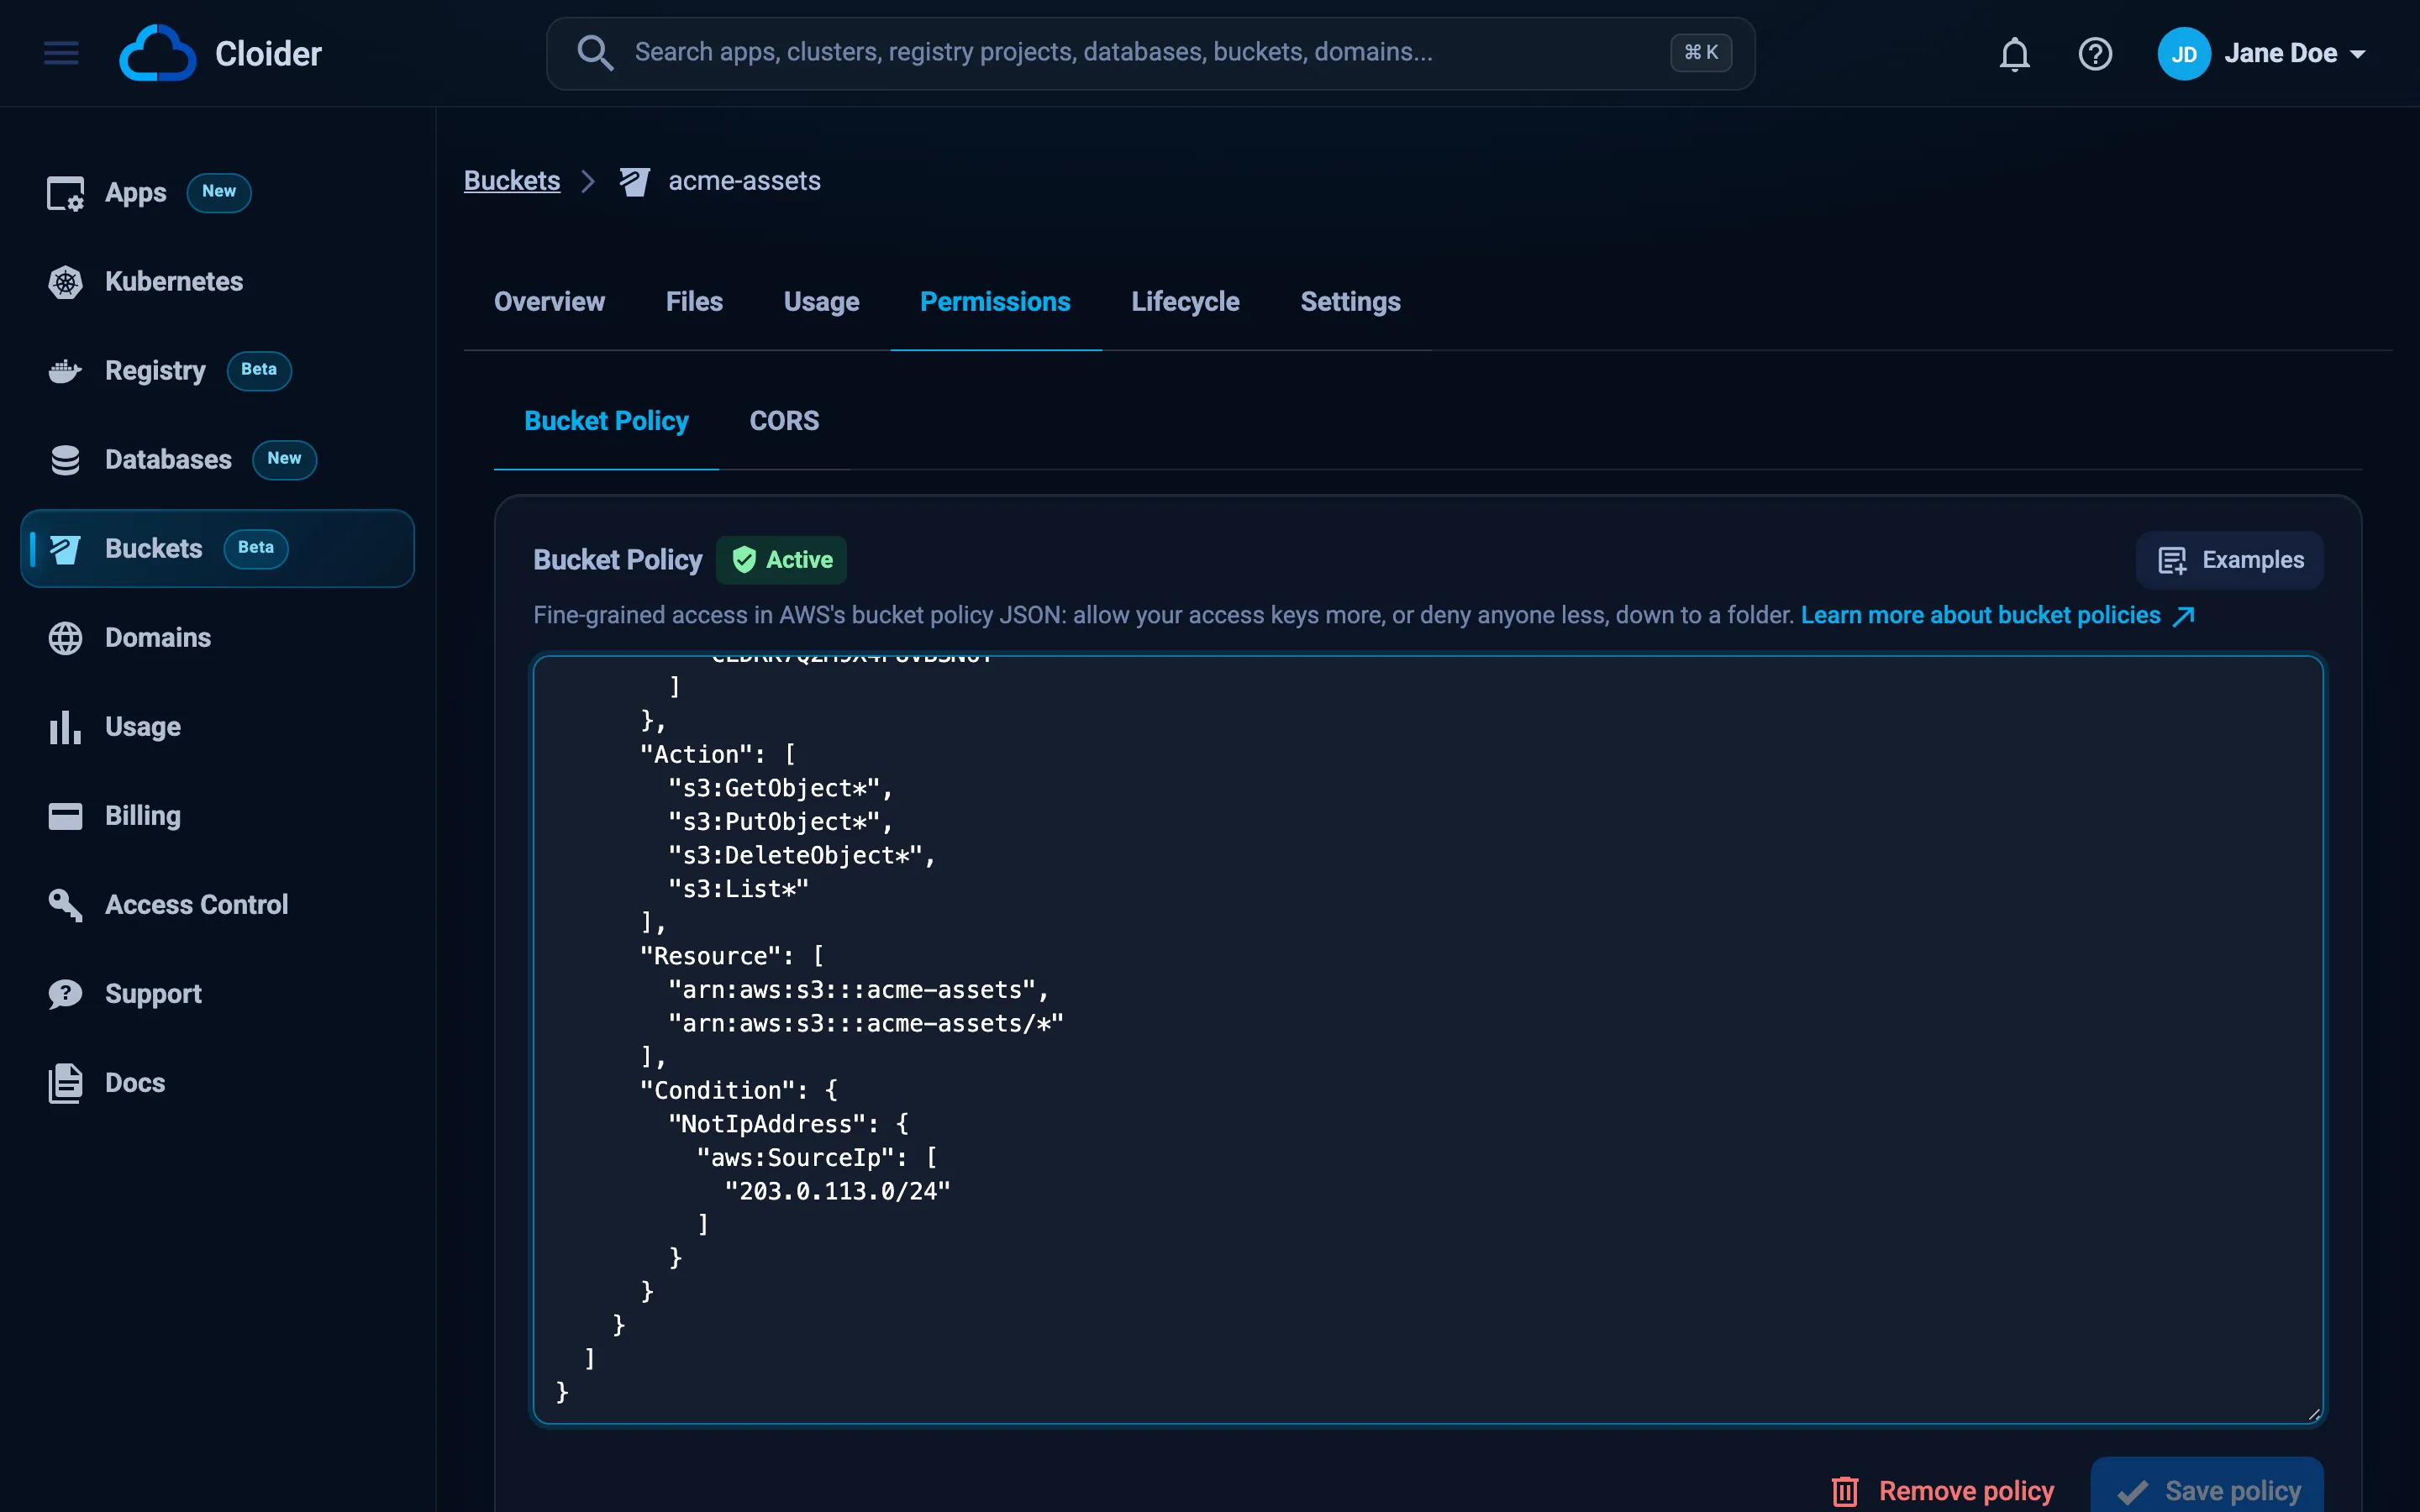Click the "s3:DeleteObject*" action line

pyautogui.click(x=801, y=855)
